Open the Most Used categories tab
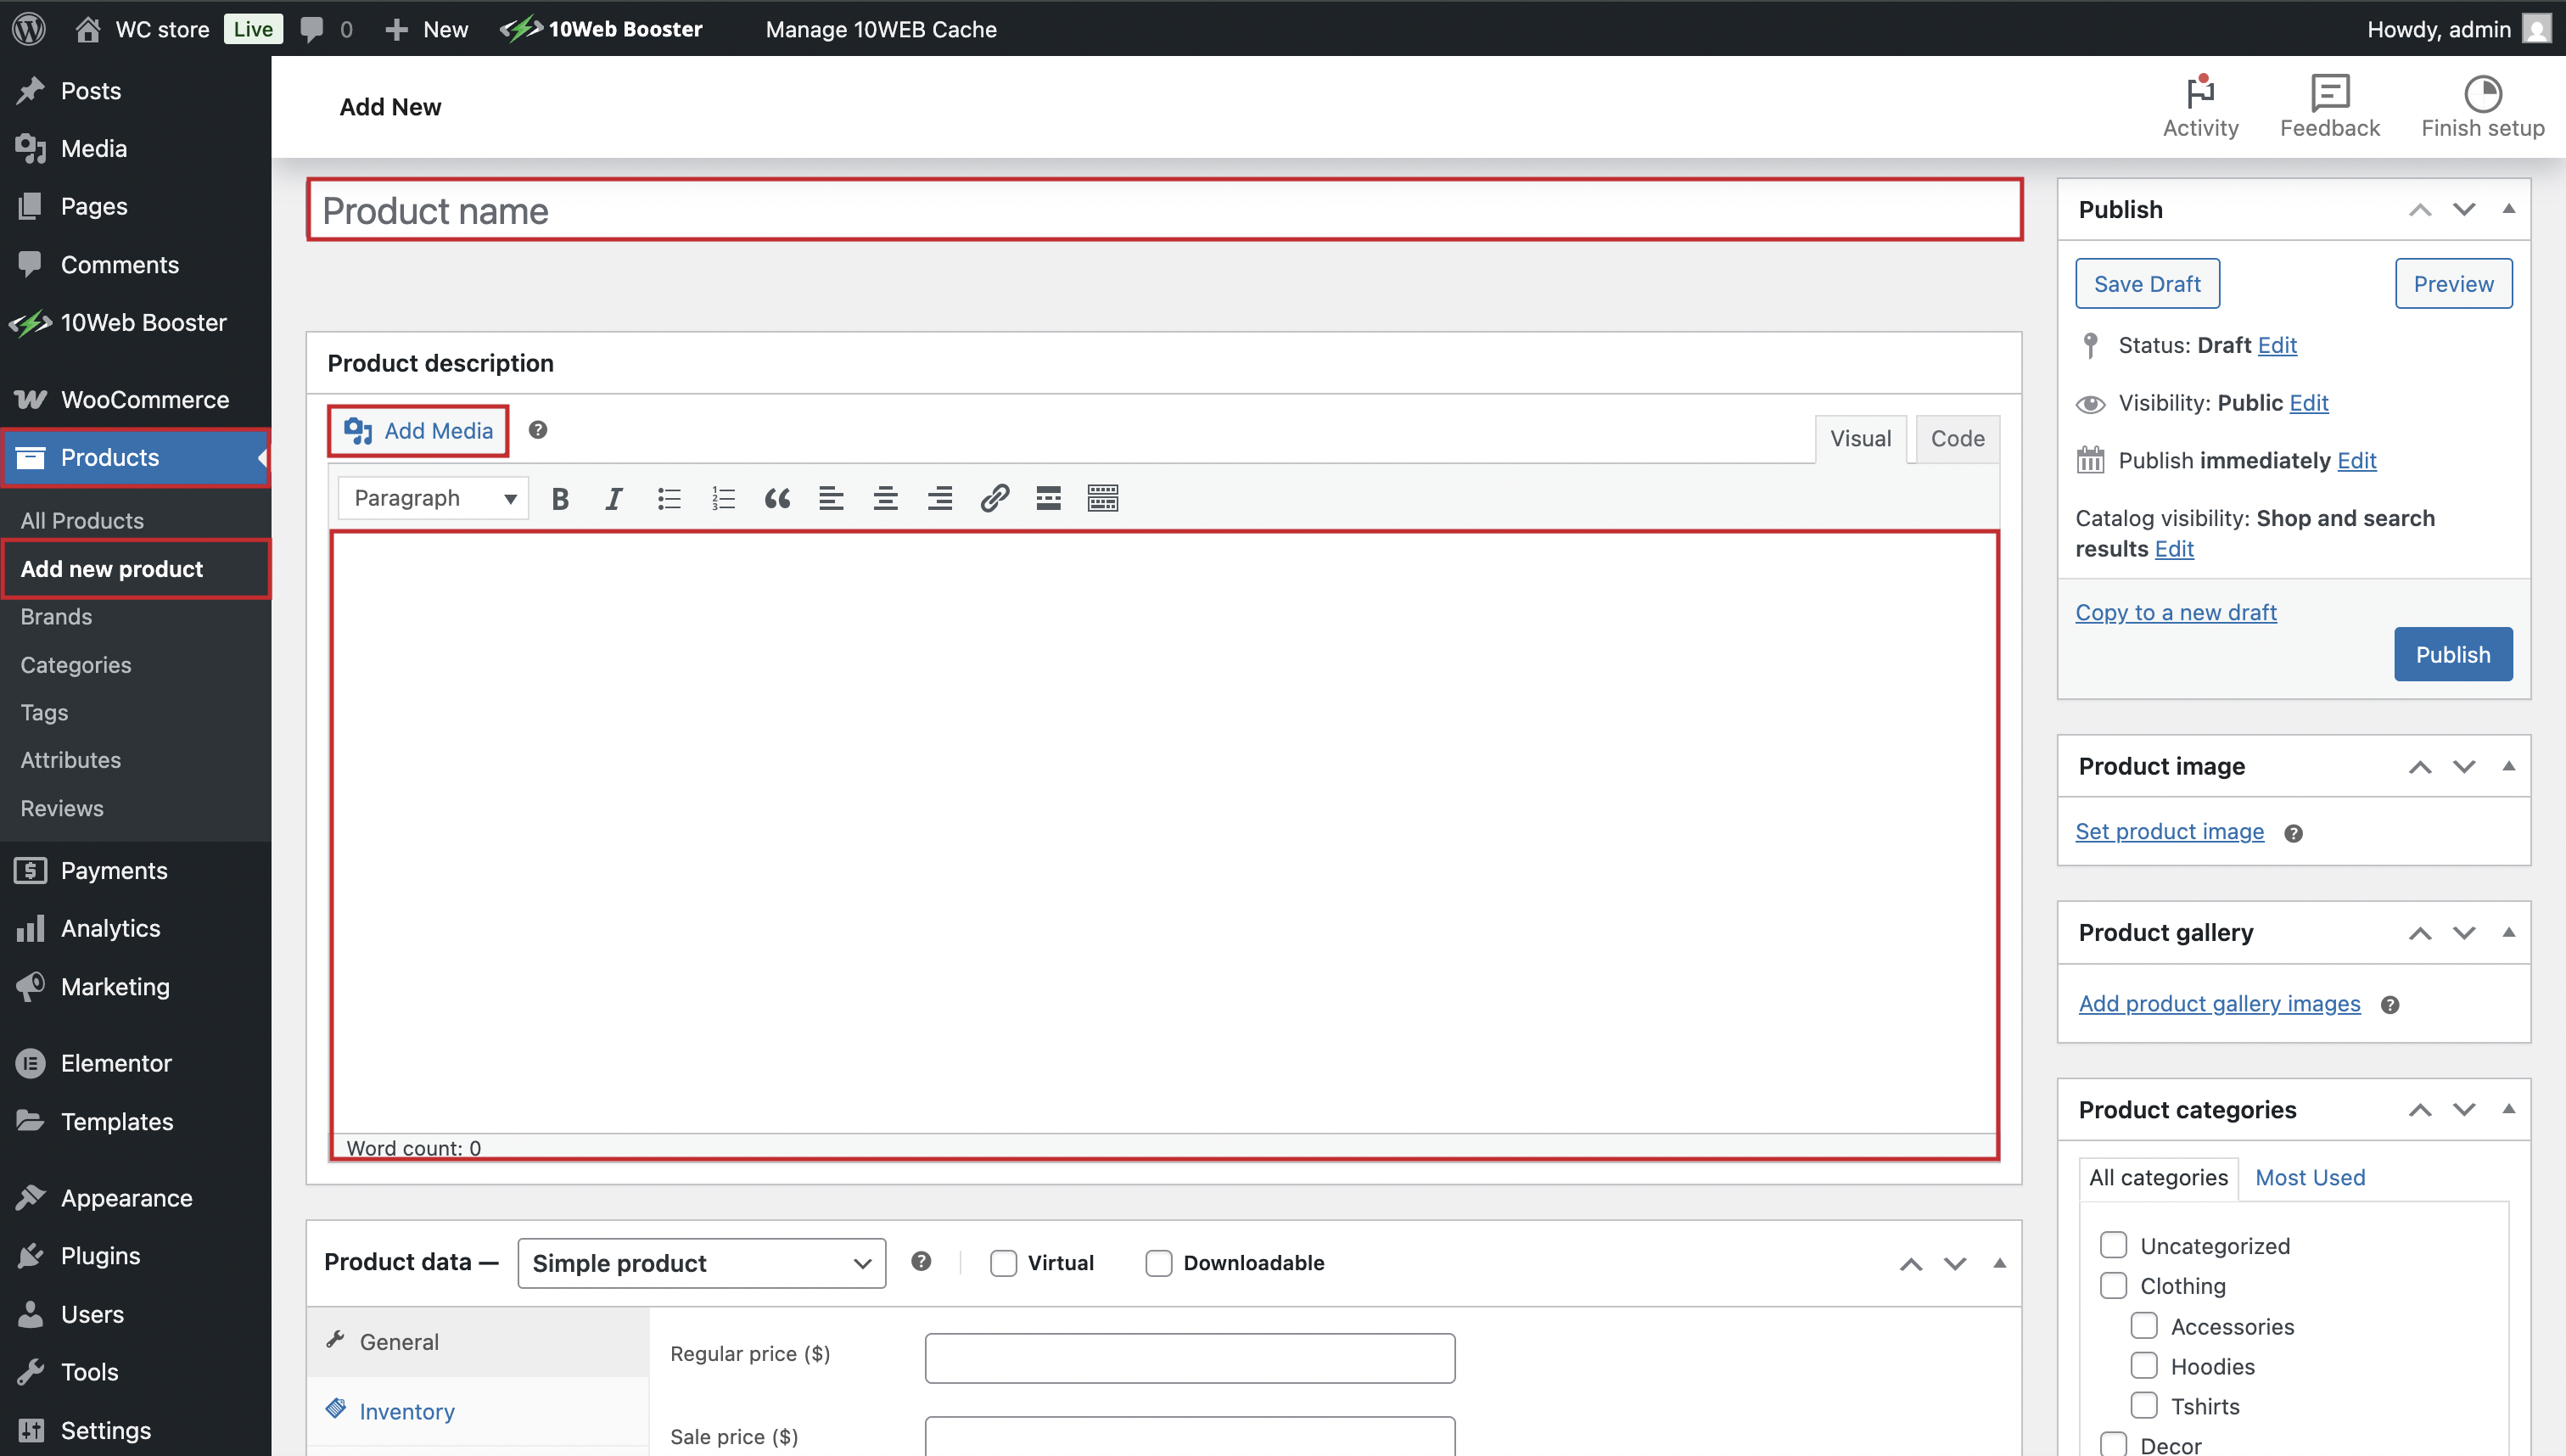 point(2310,1177)
